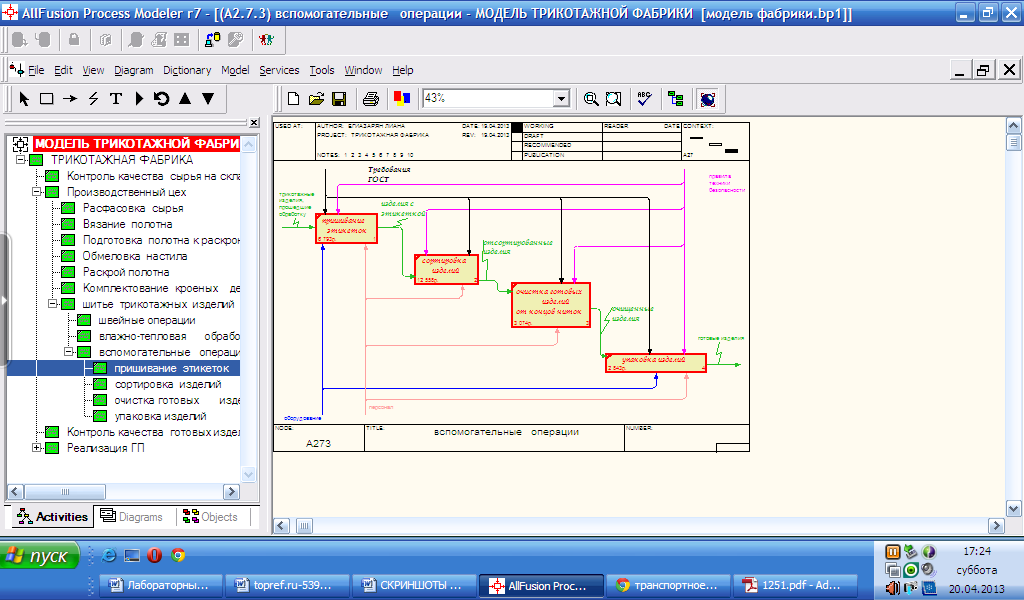Screen dimensions: 1024x600
Task: Select the Activity Box tool
Action: point(46,99)
